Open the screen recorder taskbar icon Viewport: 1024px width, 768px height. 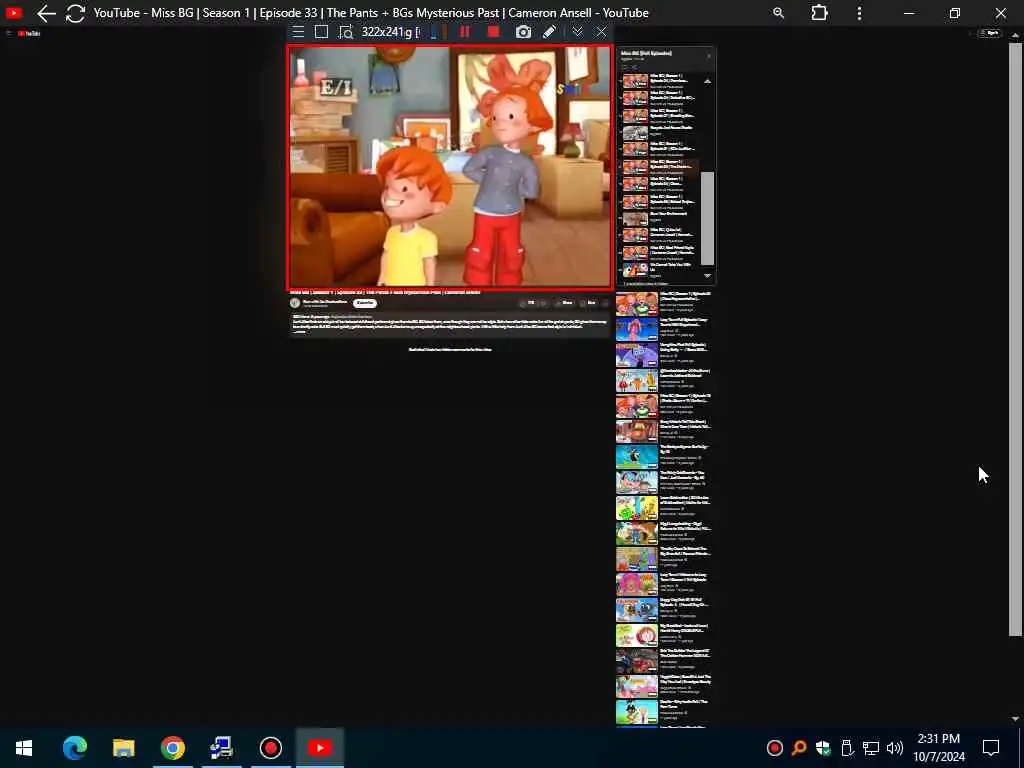point(270,747)
